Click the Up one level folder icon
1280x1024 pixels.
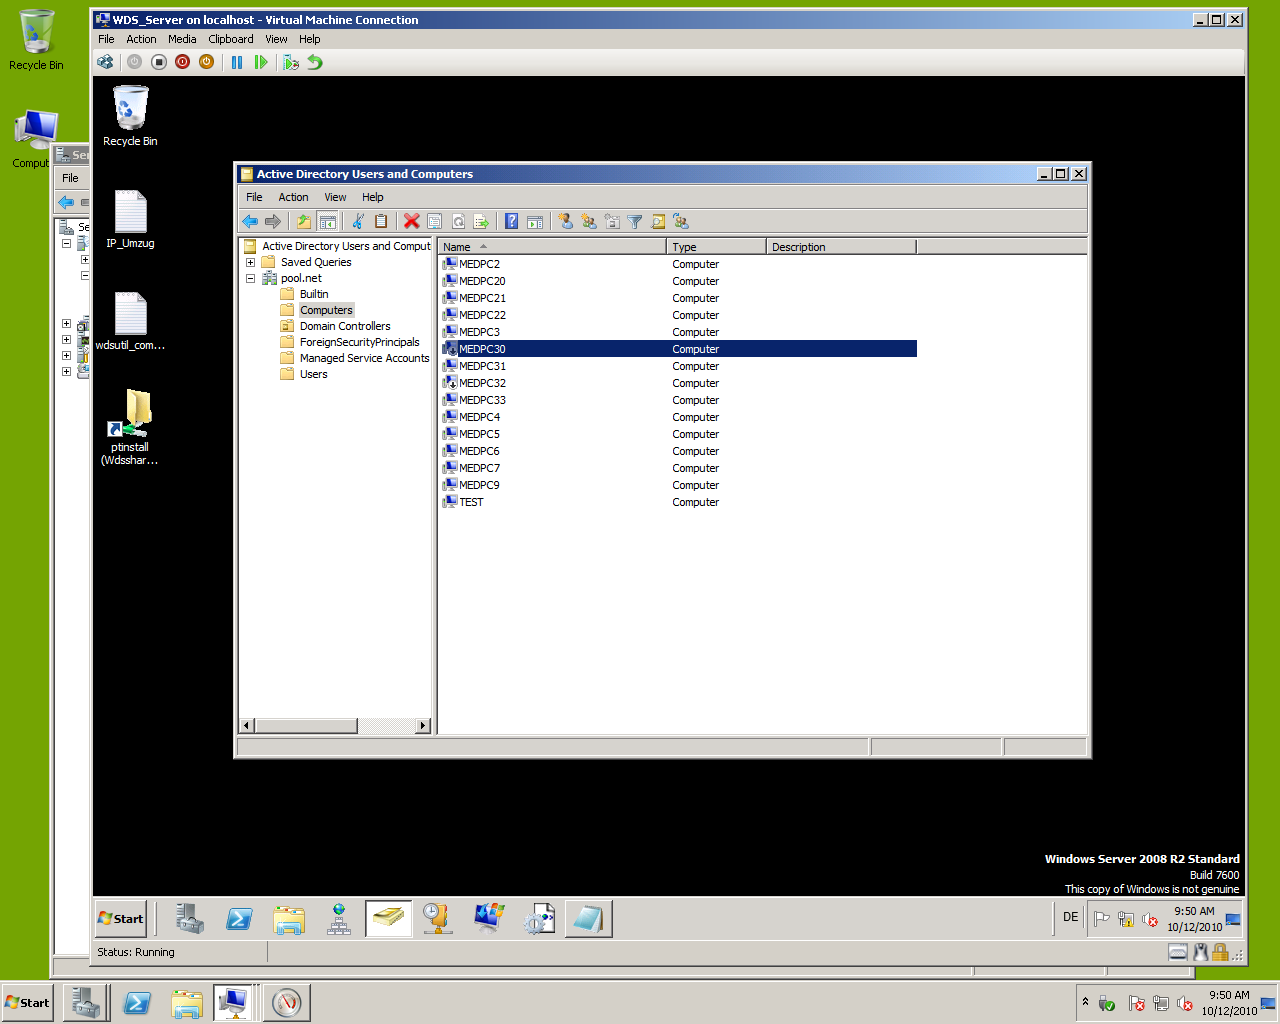tap(303, 221)
